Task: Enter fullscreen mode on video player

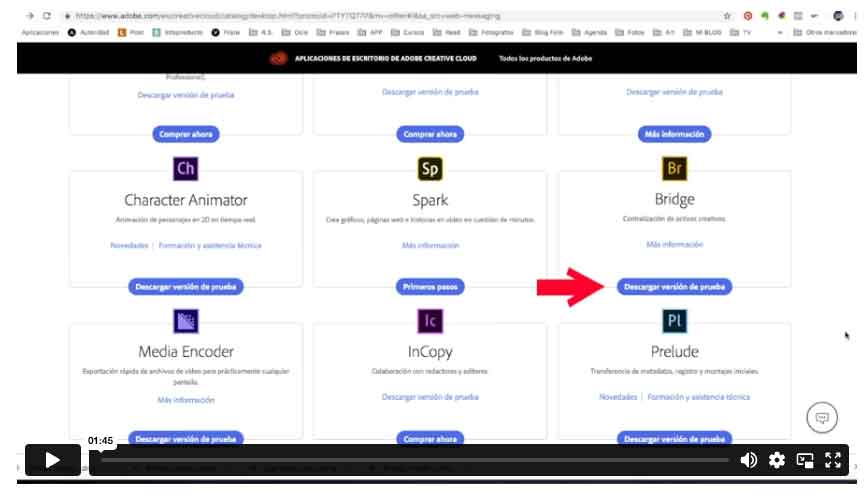Action: [x=832, y=460]
